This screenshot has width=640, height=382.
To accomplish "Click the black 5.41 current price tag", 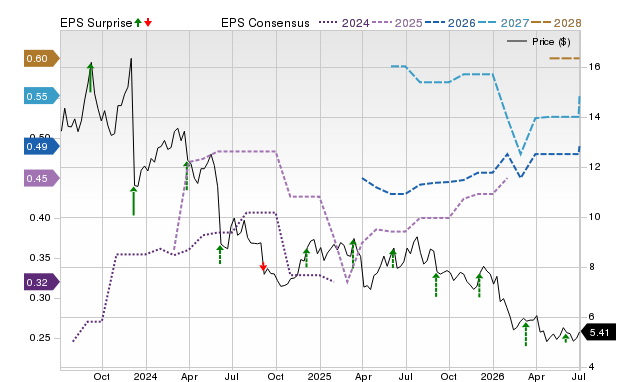I will (598, 332).
